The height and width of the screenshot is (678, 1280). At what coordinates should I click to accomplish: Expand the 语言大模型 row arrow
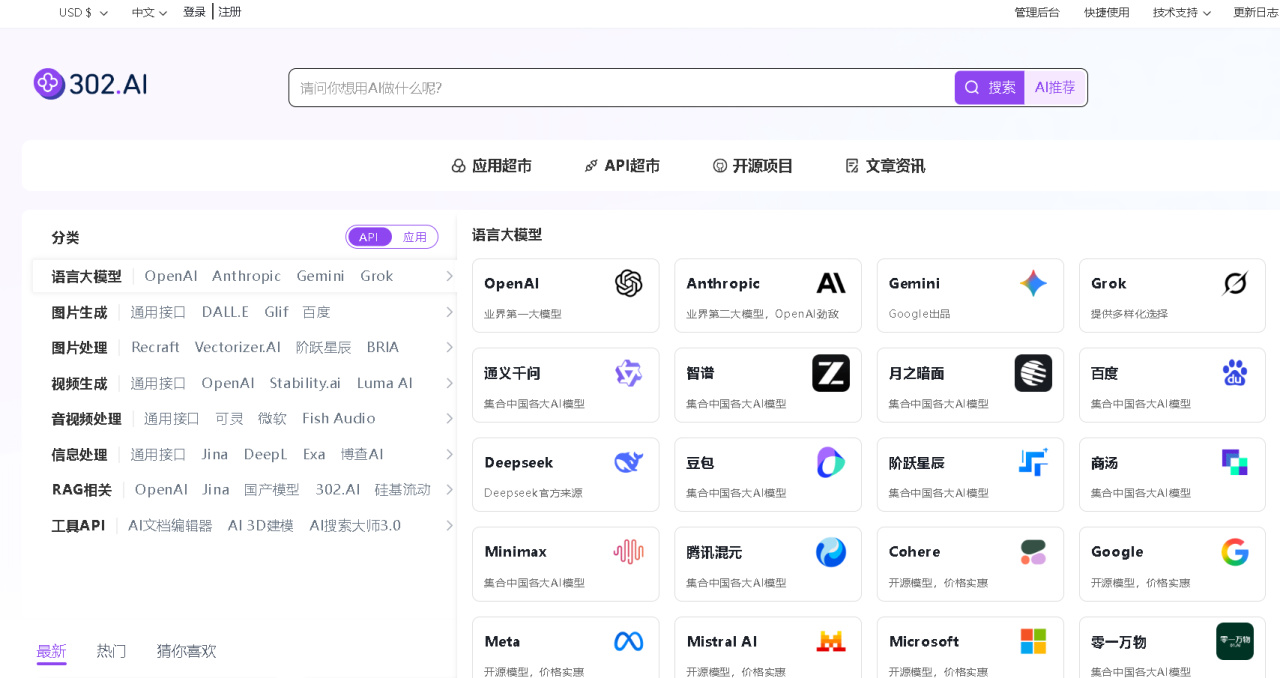click(449, 276)
